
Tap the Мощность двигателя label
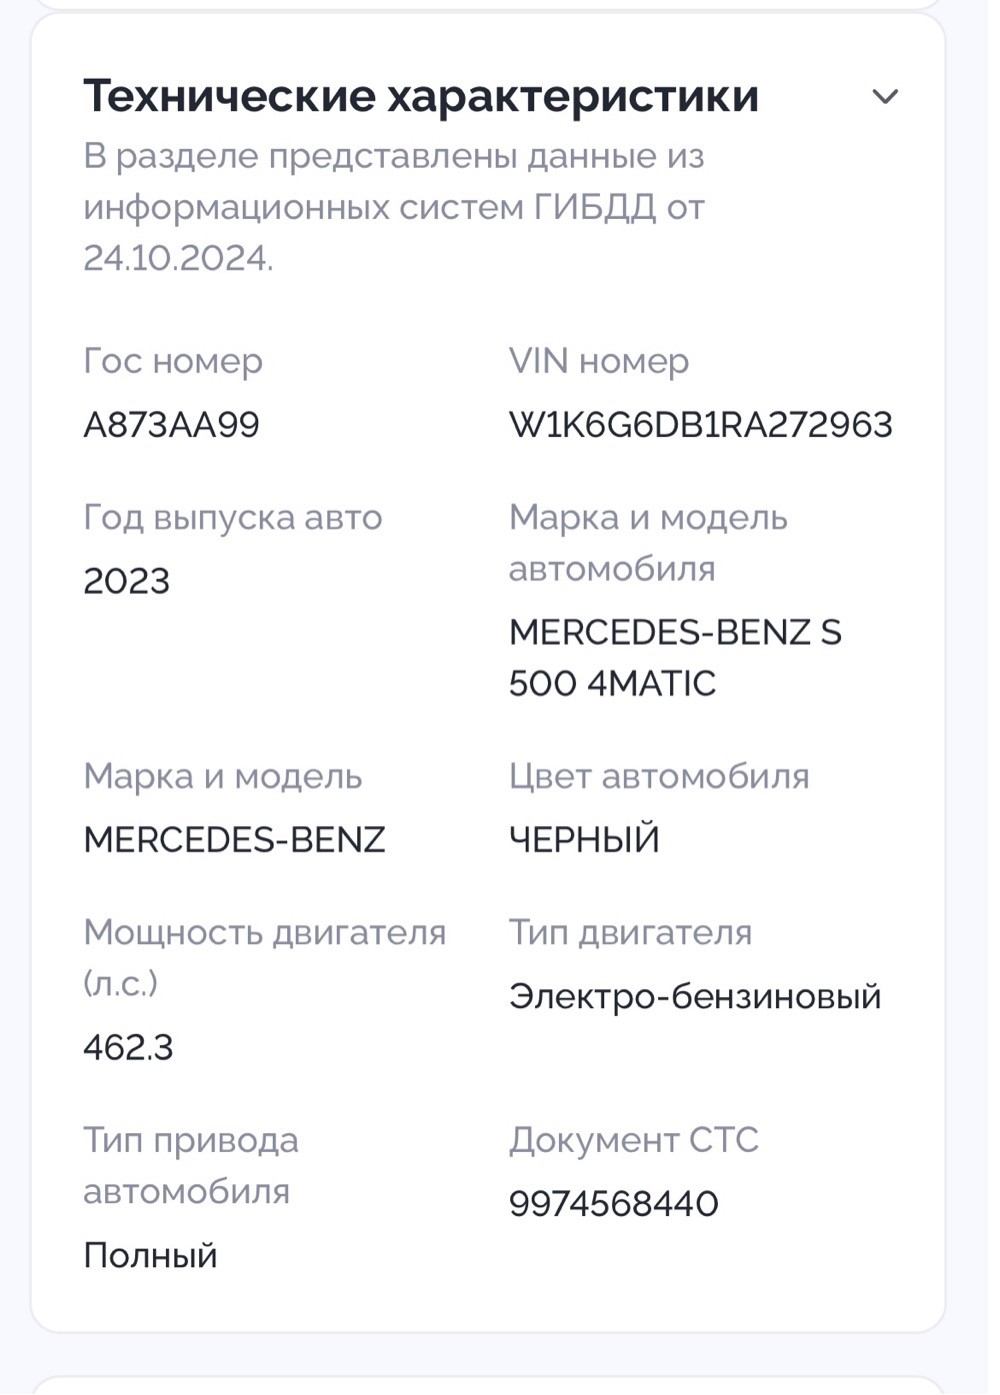[x=265, y=958]
